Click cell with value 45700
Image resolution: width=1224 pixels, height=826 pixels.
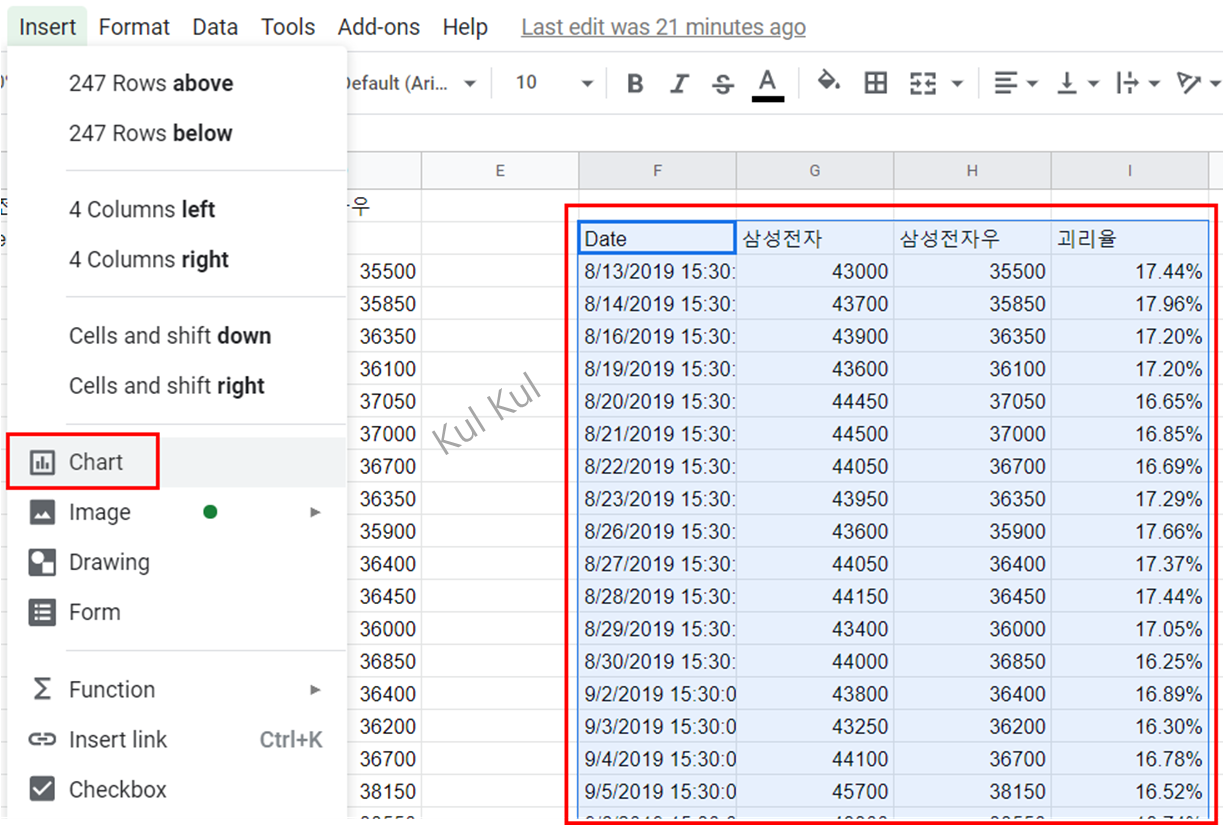815,791
